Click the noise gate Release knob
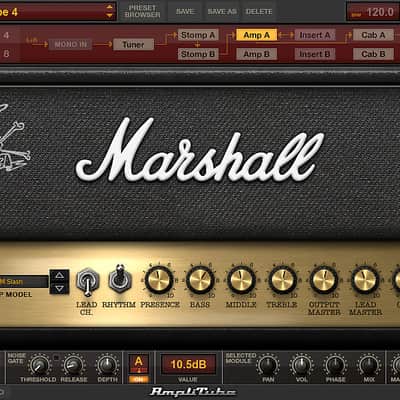400x400 pixels. tap(73, 365)
